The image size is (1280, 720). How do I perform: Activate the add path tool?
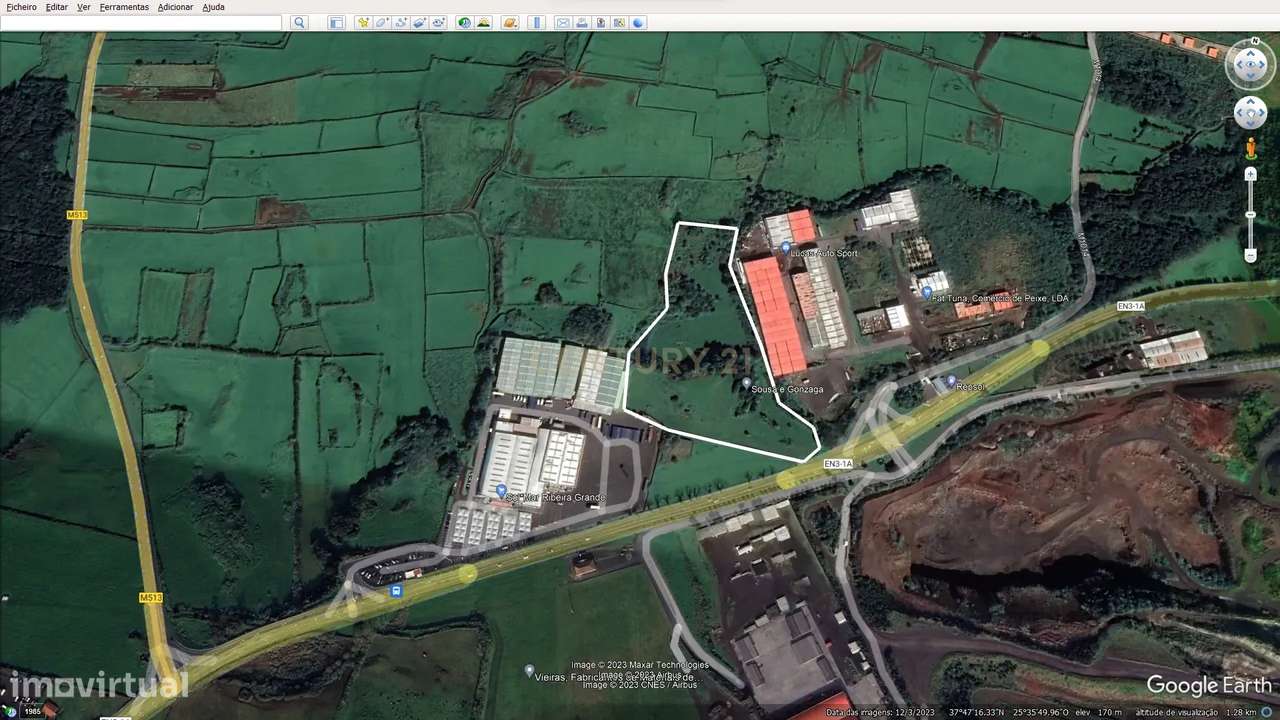coord(401,22)
